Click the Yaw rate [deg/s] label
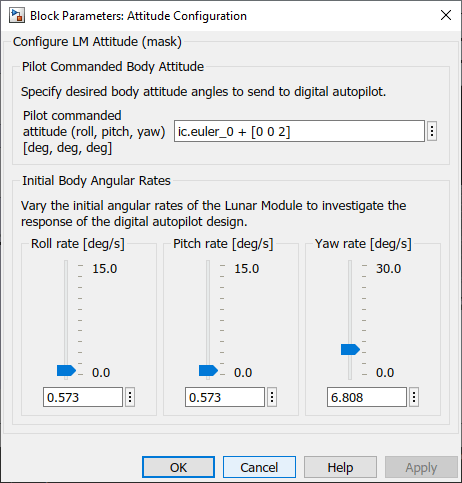The width and height of the screenshot is (462, 483). coord(363,244)
